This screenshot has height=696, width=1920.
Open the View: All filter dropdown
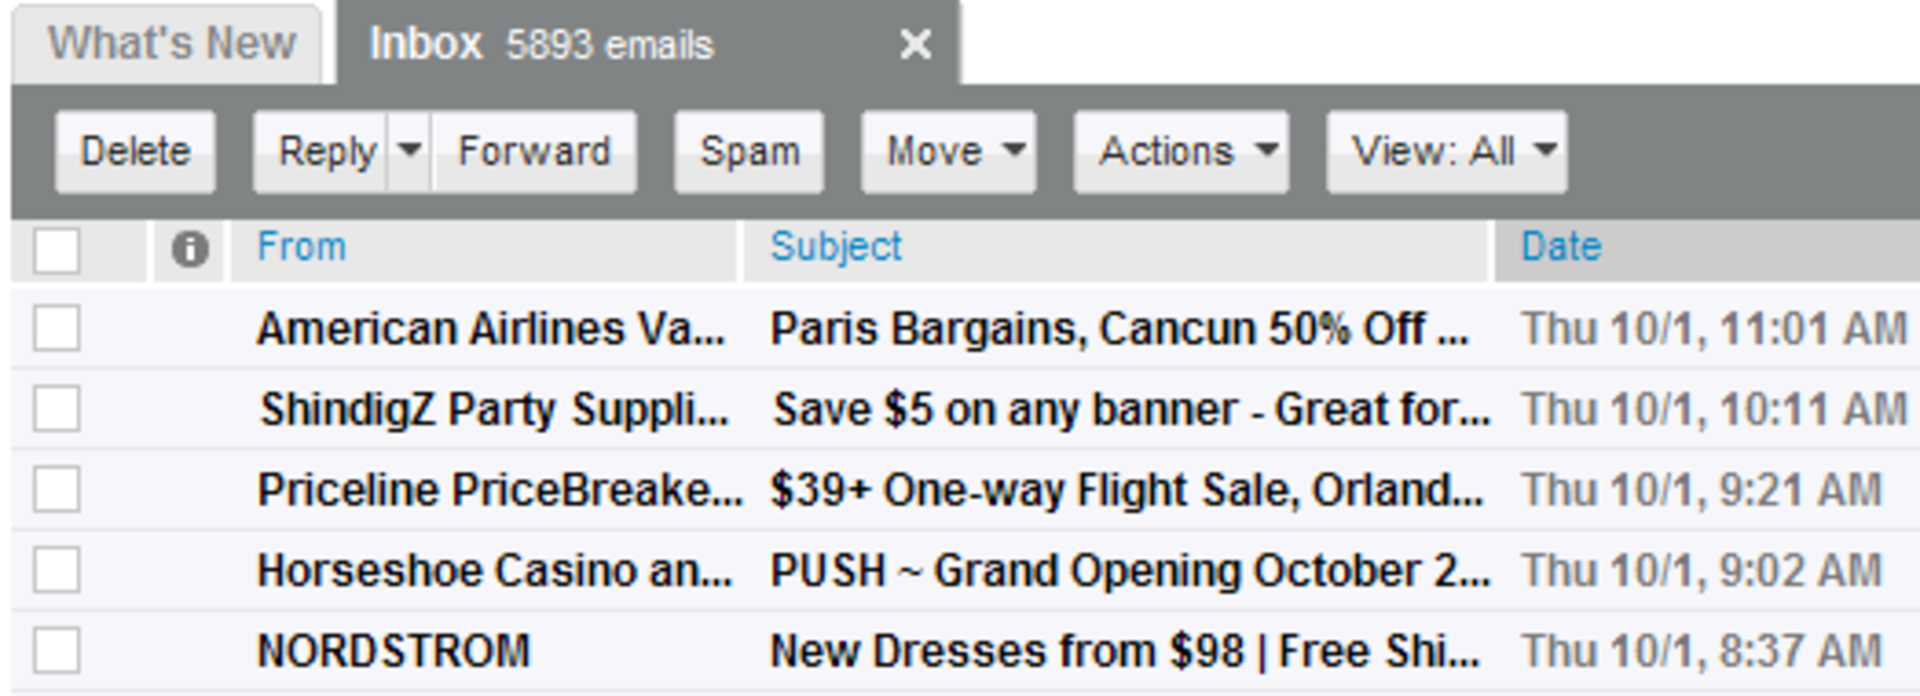click(1447, 151)
